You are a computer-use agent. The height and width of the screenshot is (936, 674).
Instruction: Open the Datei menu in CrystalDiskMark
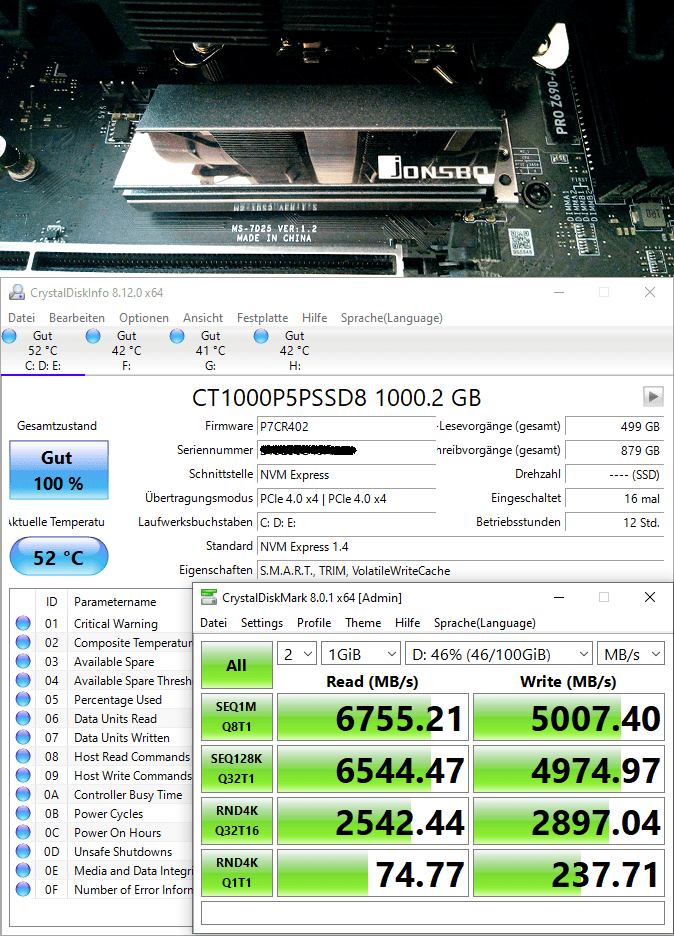pyautogui.click(x=214, y=623)
